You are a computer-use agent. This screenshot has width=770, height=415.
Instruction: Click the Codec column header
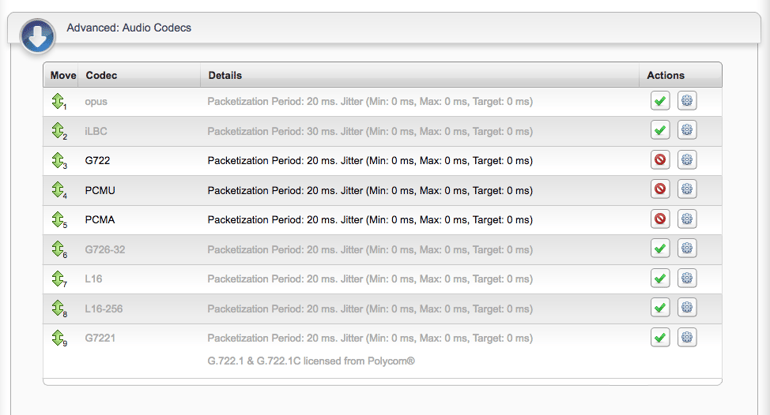(x=102, y=75)
